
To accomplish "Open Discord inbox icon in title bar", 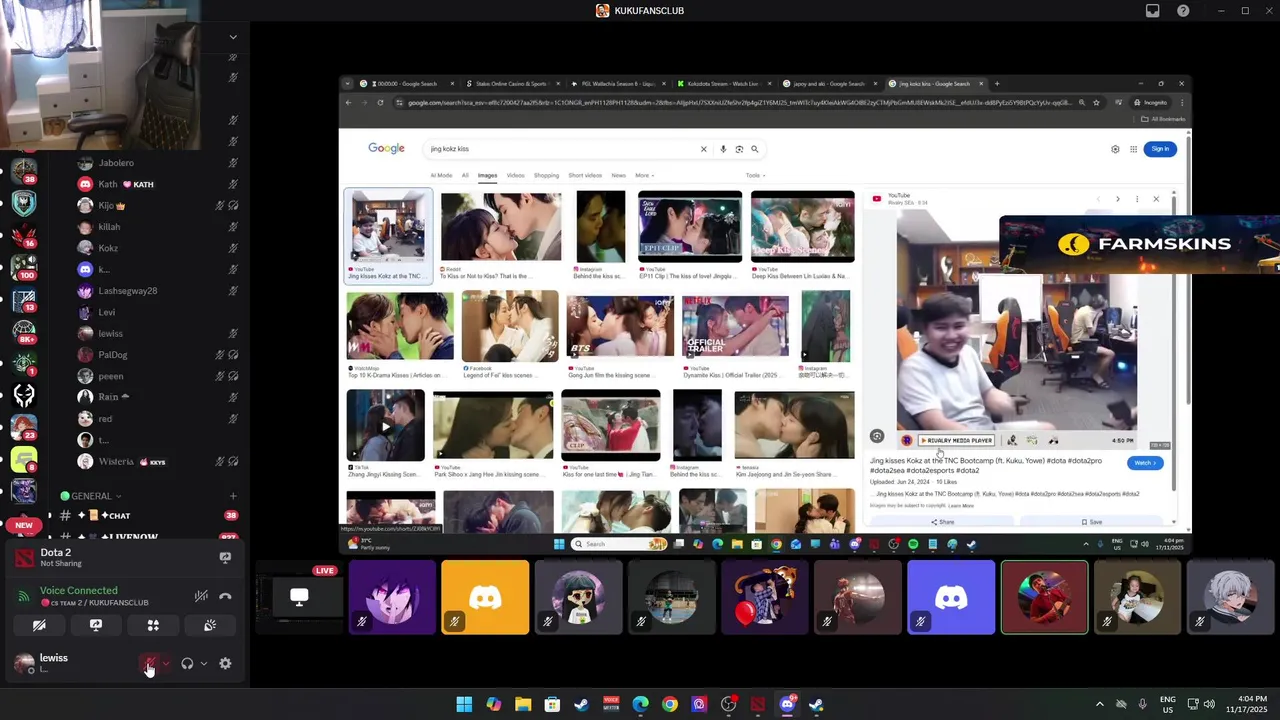I will click(1153, 11).
